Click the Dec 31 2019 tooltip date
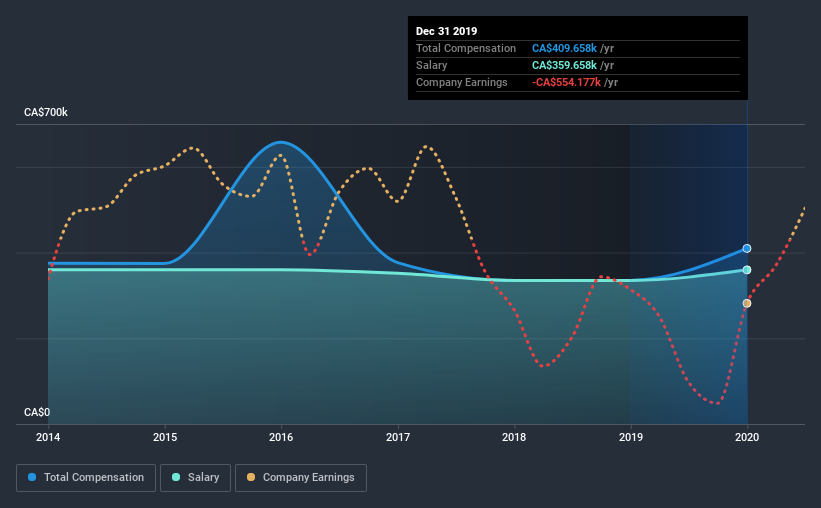This screenshot has height=508, width=821. (447, 31)
